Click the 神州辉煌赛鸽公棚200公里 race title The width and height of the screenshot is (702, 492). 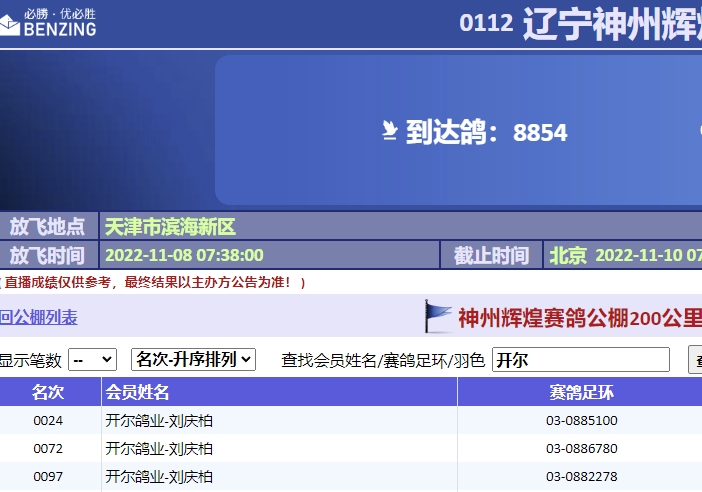pos(579,318)
